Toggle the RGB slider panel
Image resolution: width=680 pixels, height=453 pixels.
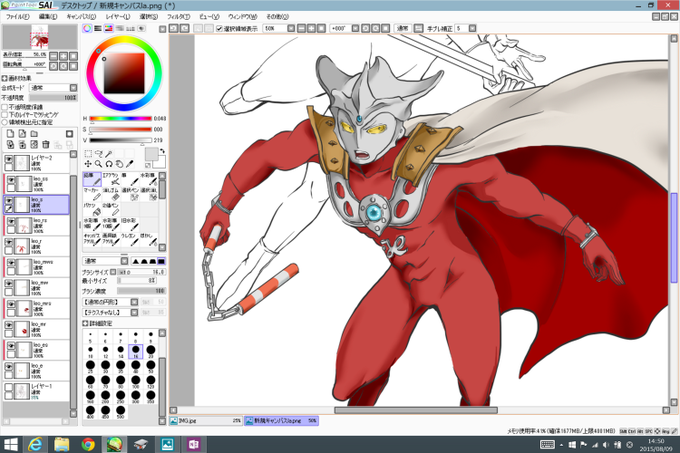tap(98, 29)
